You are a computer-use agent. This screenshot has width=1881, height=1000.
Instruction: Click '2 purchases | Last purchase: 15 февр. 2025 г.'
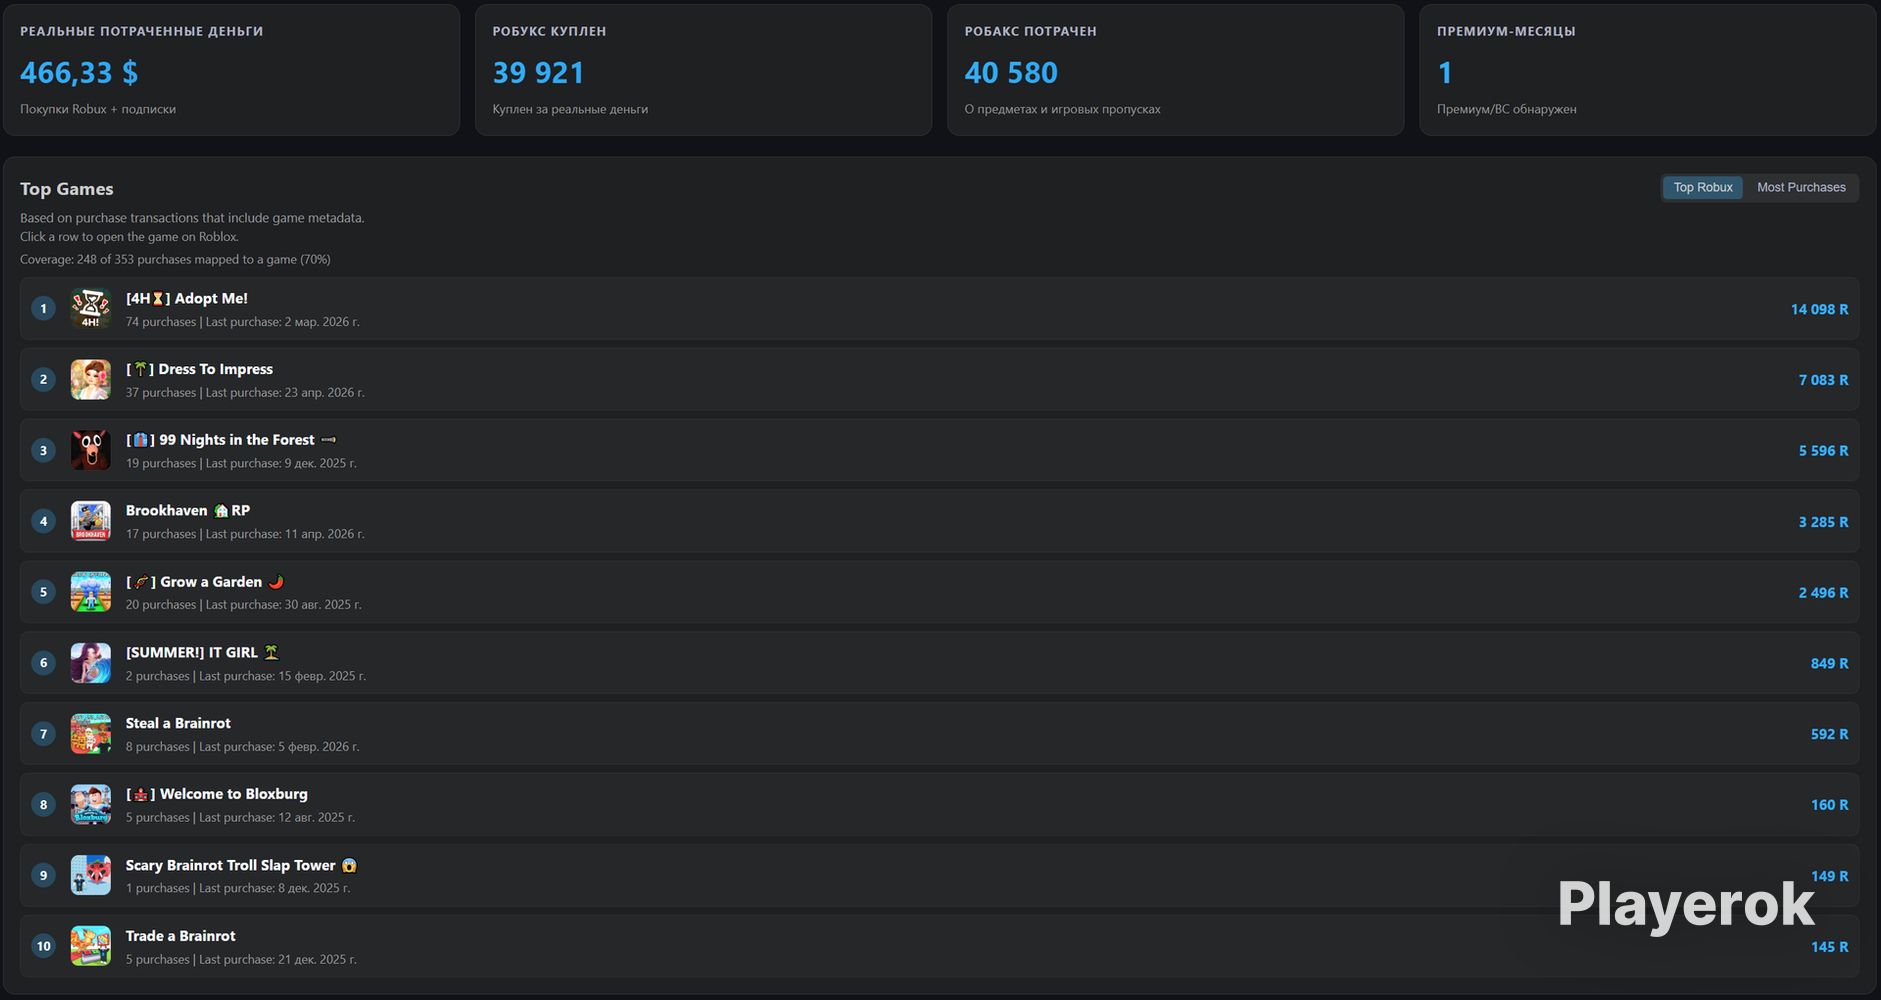pyautogui.click(x=246, y=676)
